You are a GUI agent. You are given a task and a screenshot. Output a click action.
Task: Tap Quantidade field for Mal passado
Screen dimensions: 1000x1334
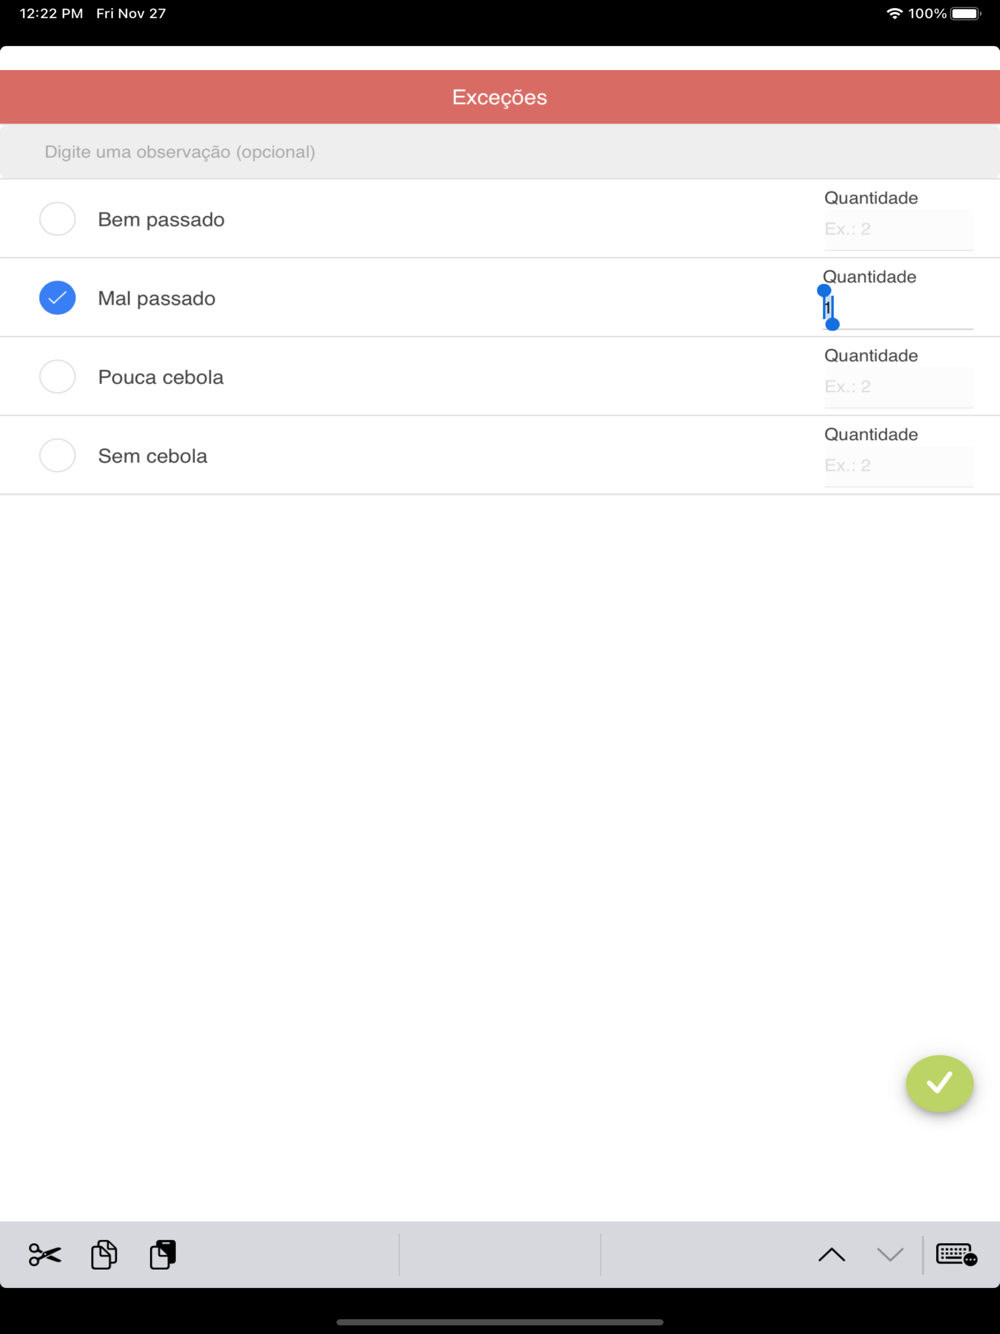(x=898, y=309)
